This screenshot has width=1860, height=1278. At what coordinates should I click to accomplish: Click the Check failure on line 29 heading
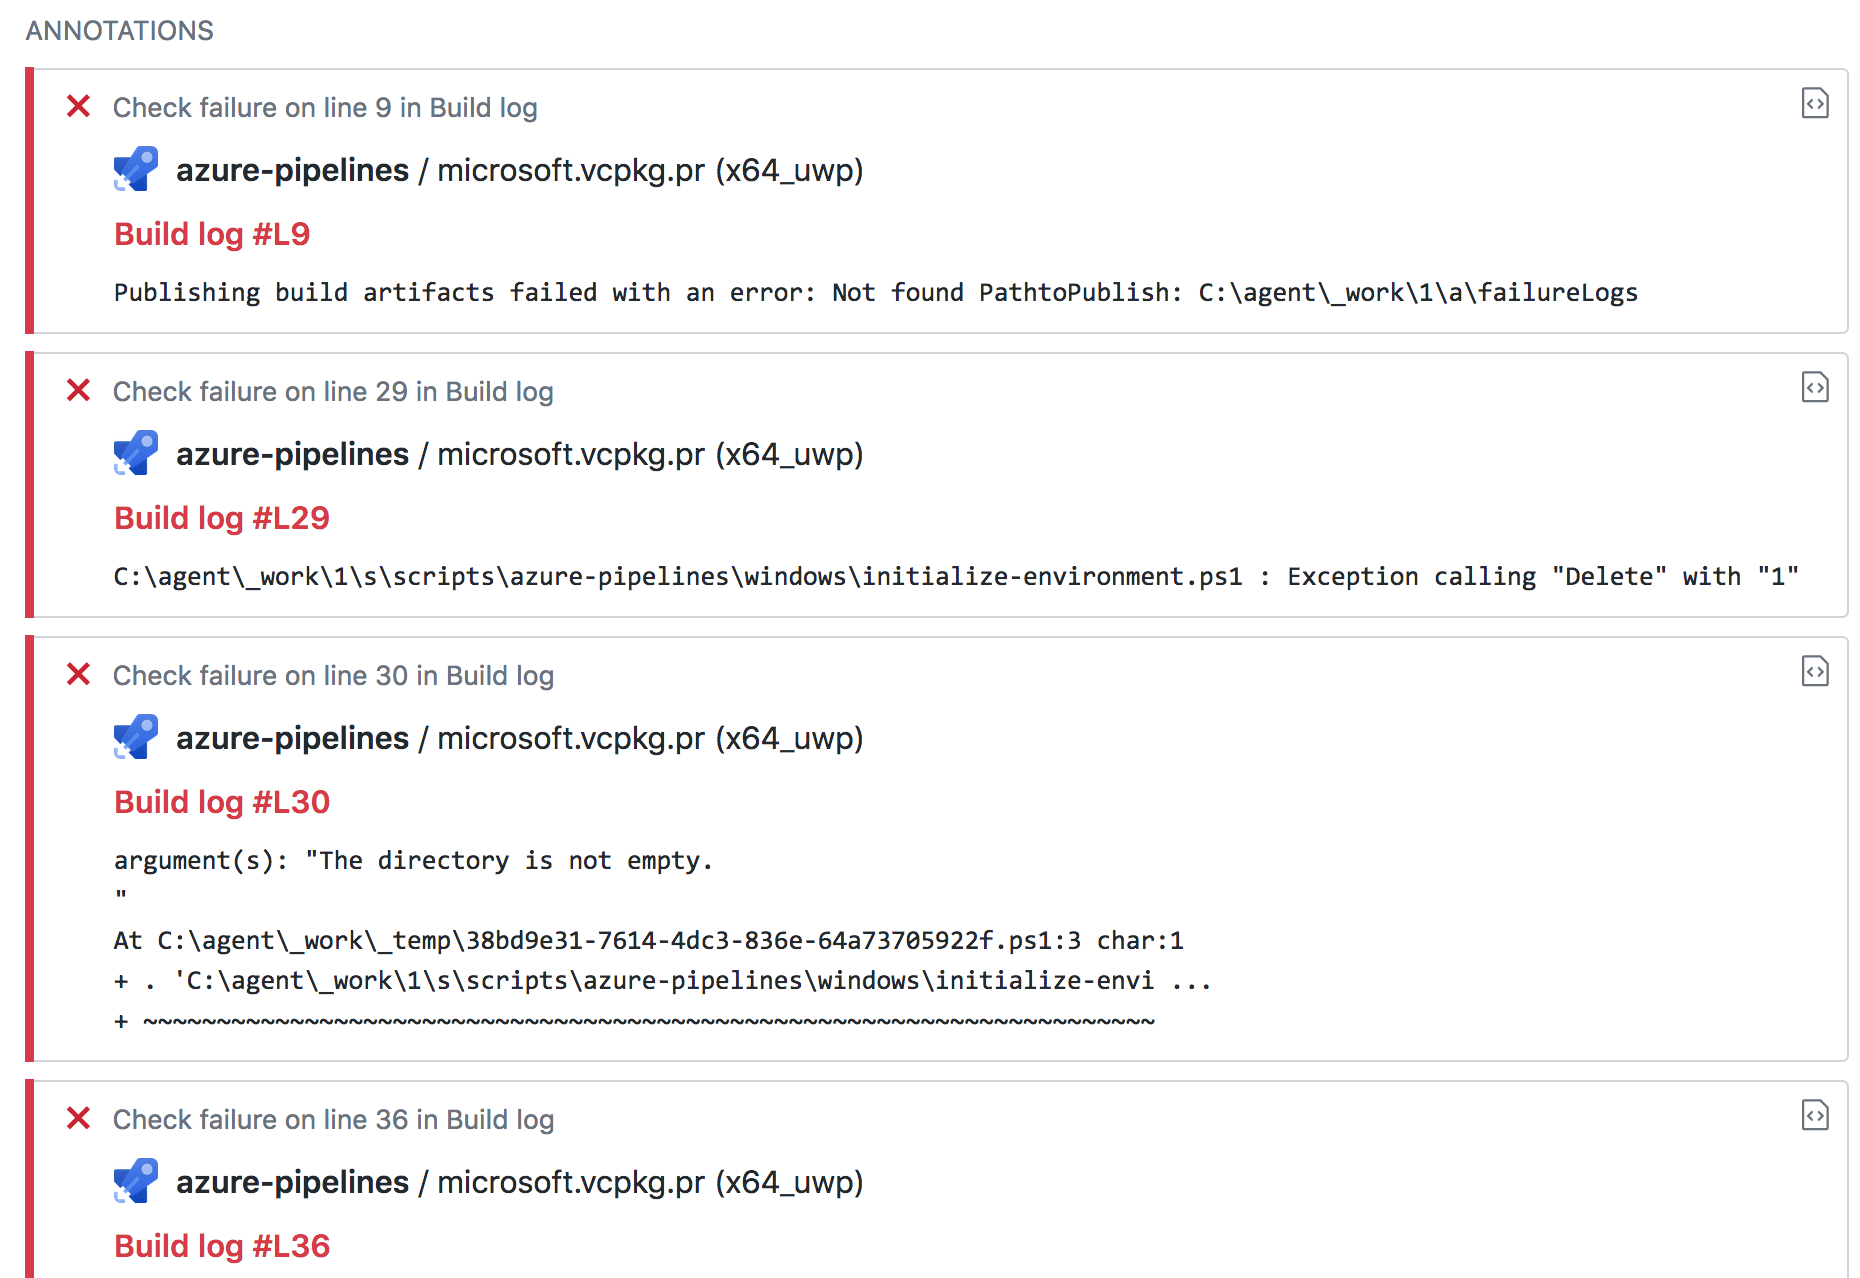pyautogui.click(x=332, y=391)
